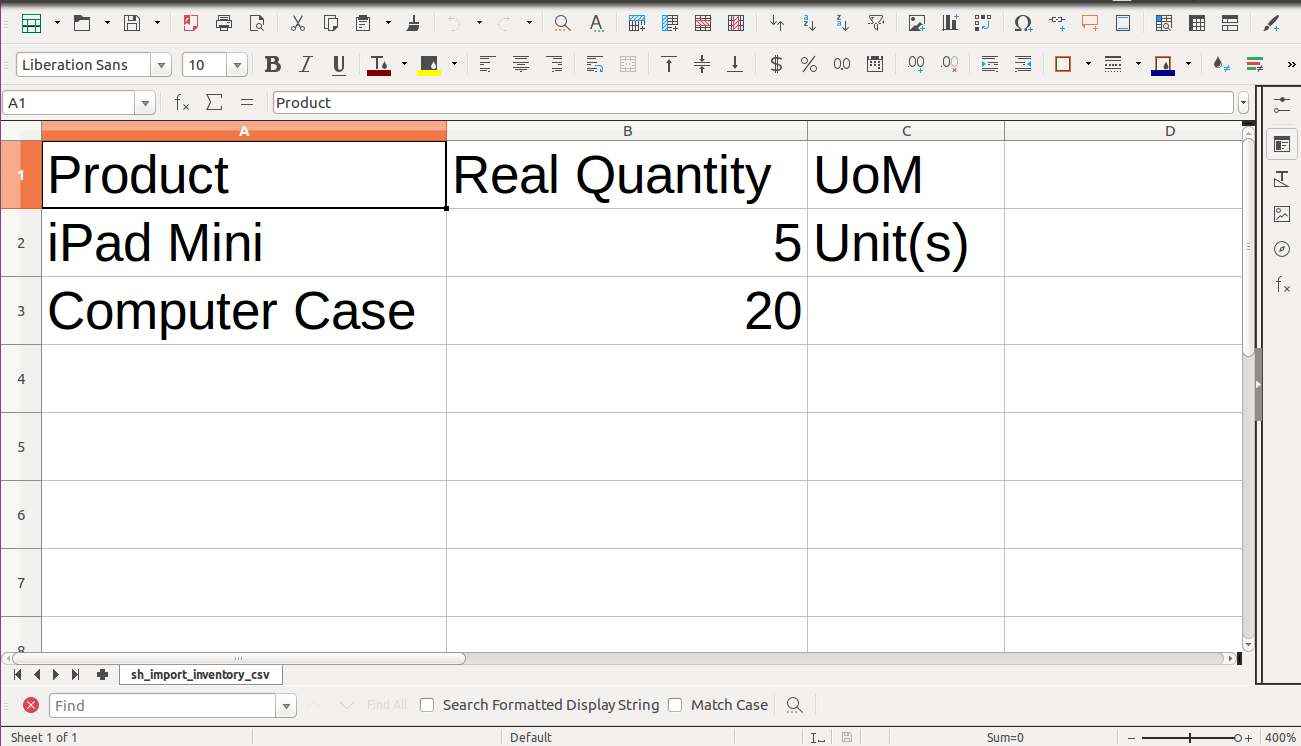Viewport: 1301px width, 746px height.
Task: Go to the last sheet
Action: (75, 675)
